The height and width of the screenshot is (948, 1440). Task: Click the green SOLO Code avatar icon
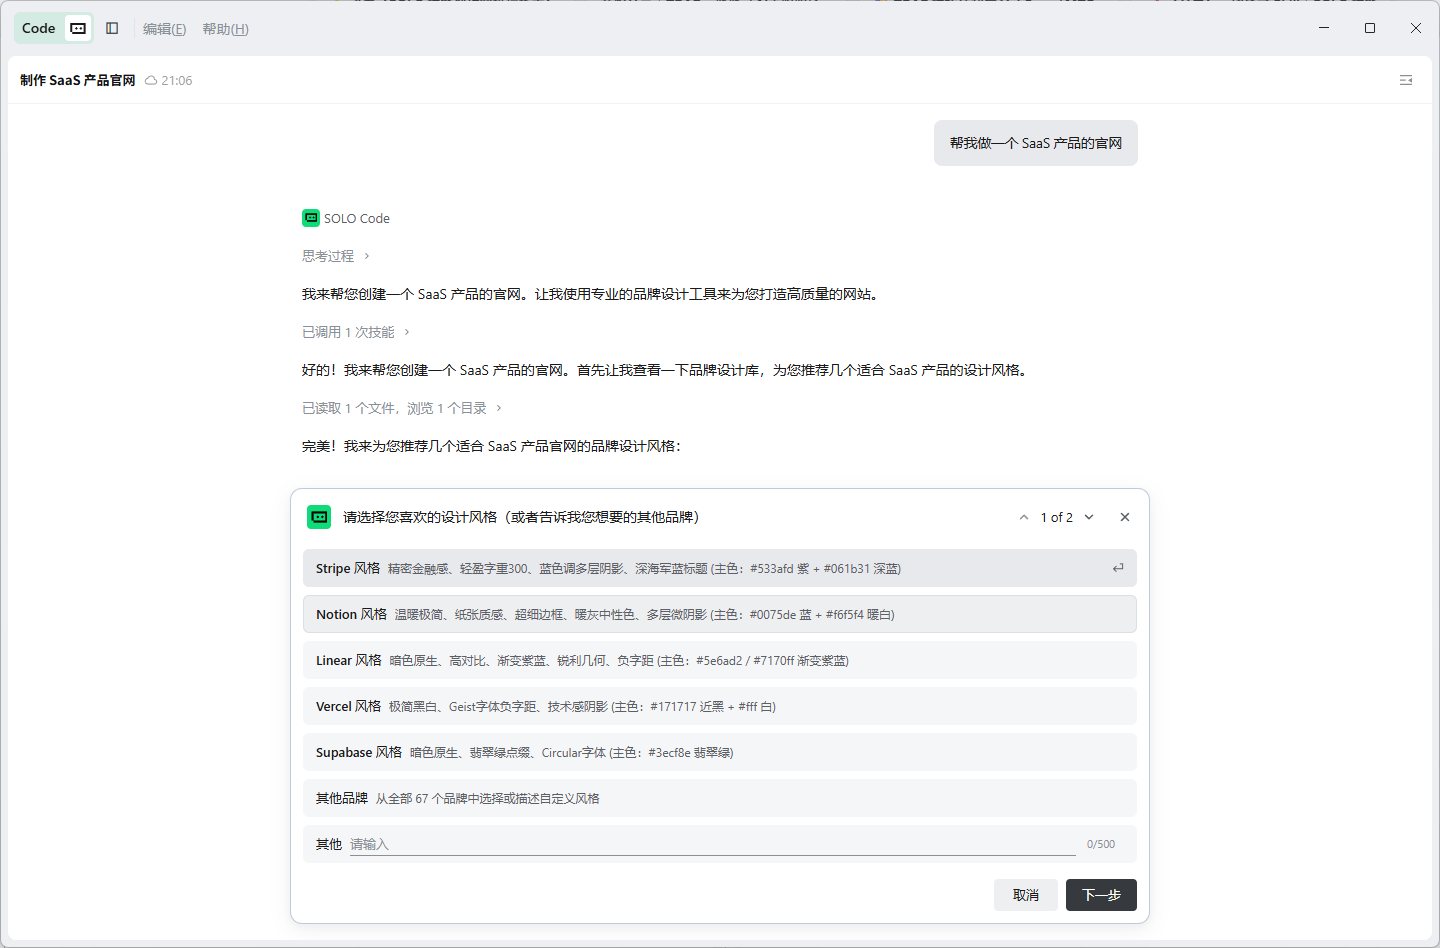click(x=311, y=218)
